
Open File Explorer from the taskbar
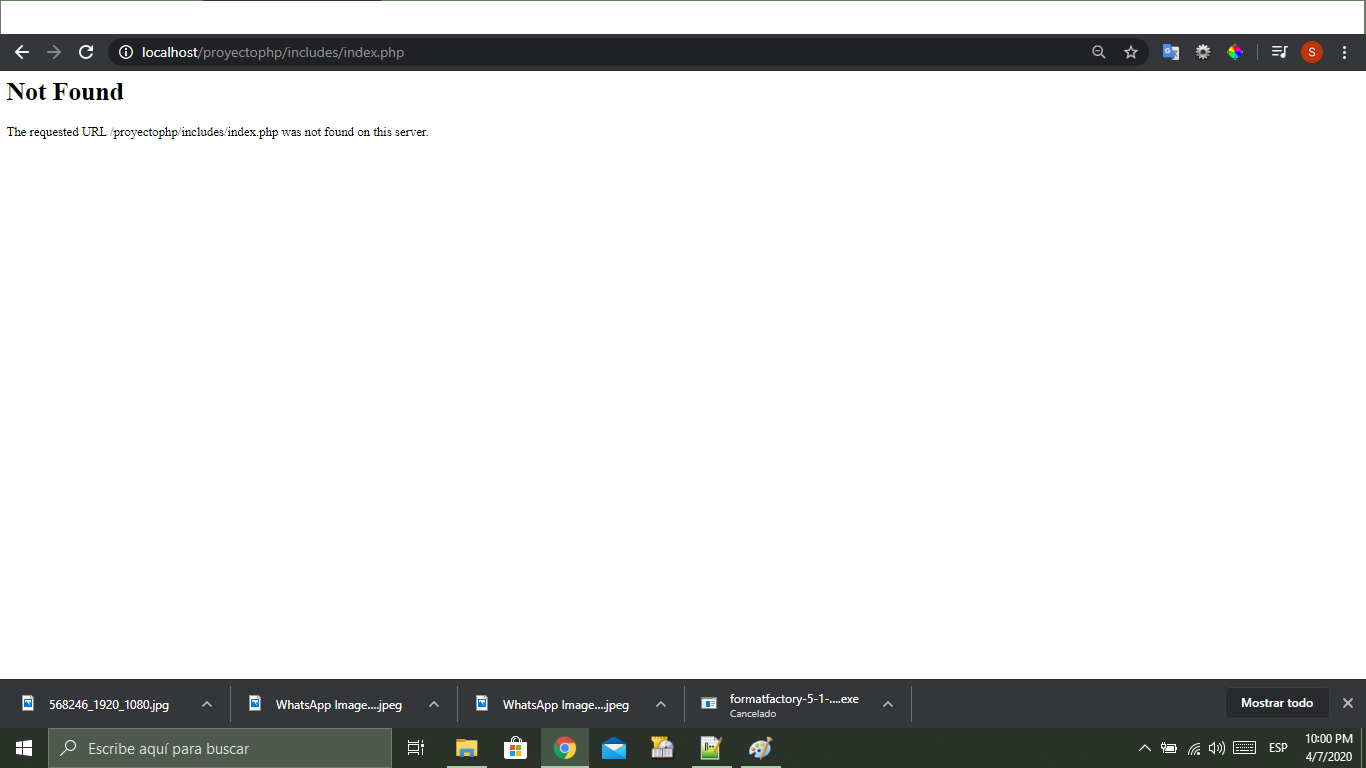[467, 748]
